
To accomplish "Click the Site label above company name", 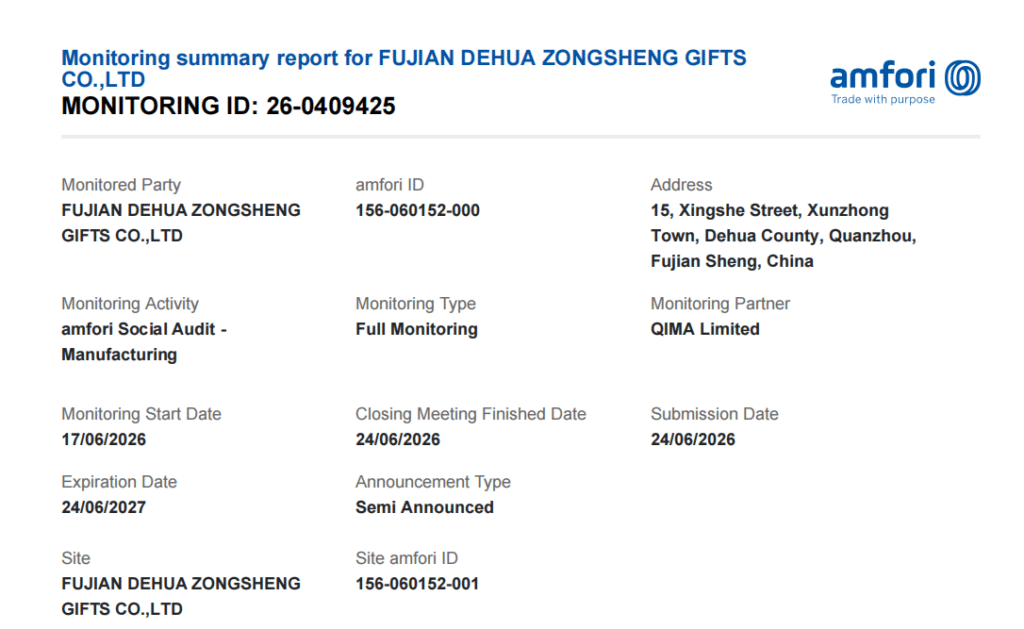I will tap(76, 558).
